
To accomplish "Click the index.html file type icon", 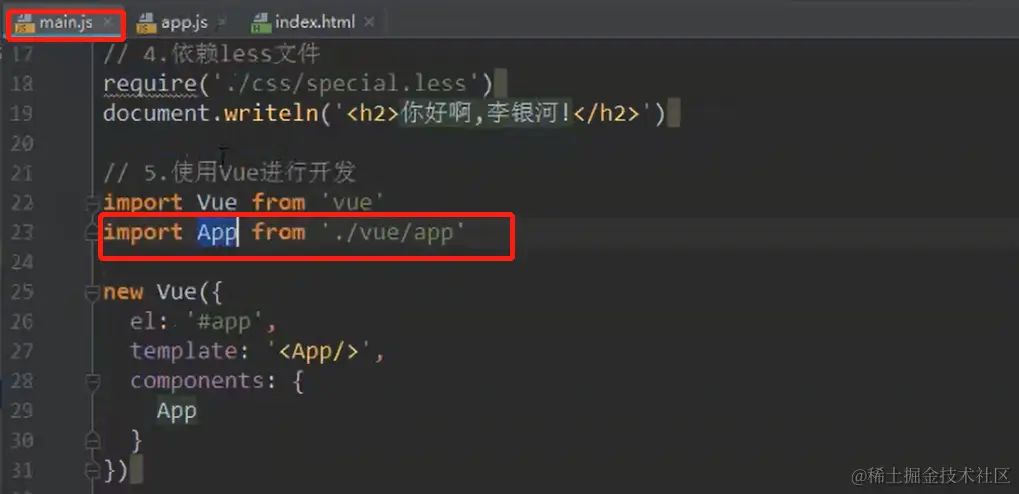I will pyautogui.click(x=261, y=23).
